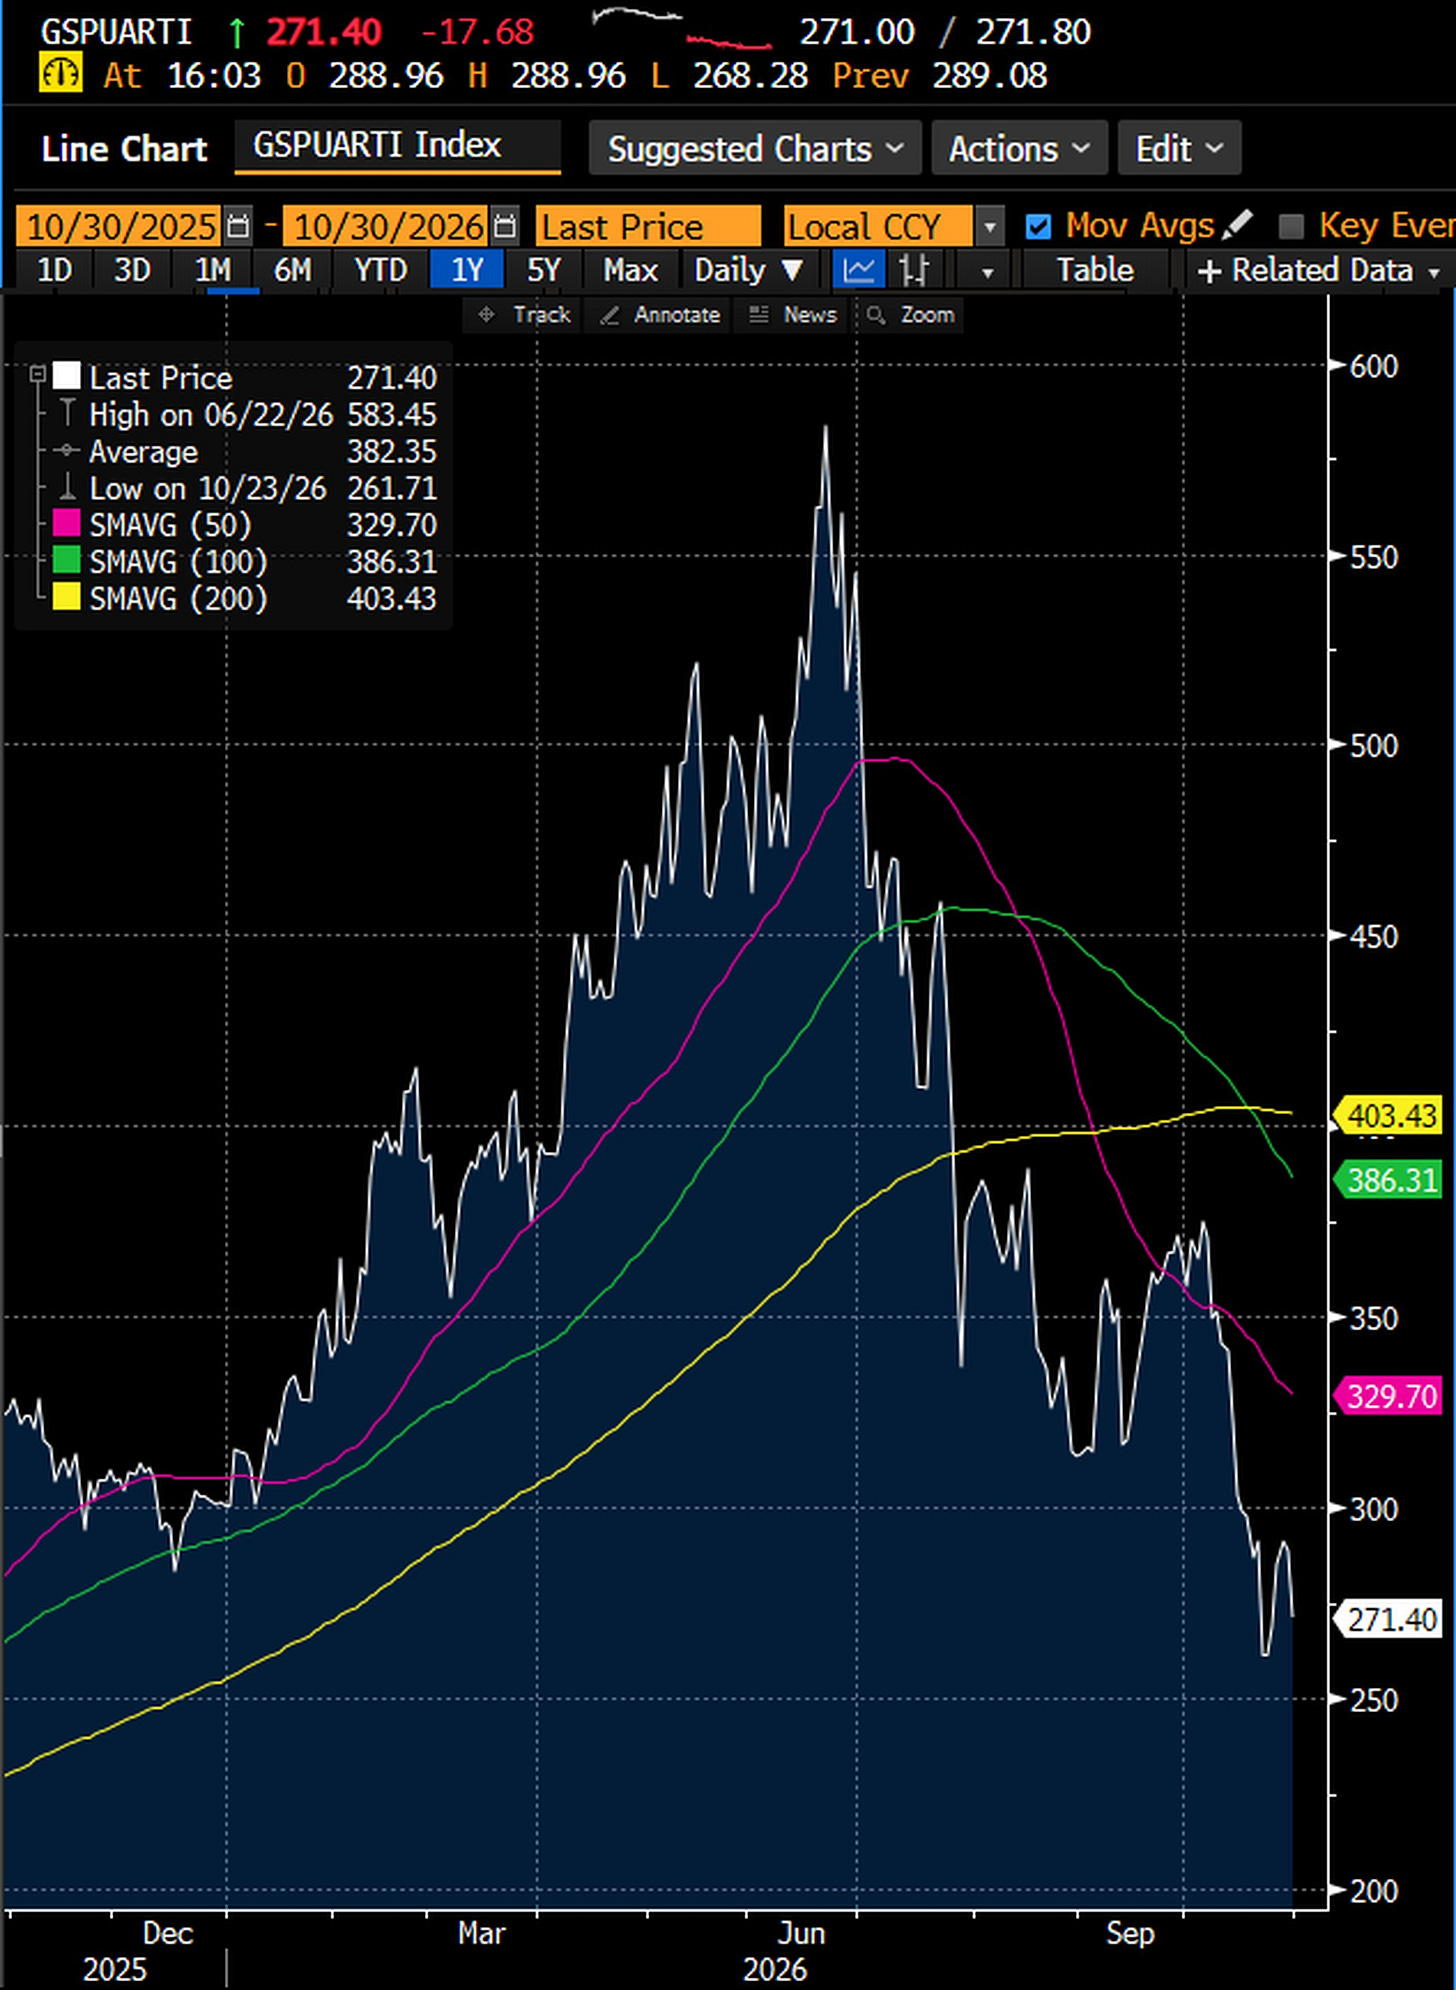Select the 1M range tab
The width and height of the screenshot is (1456, 1990).
[212, 270]
